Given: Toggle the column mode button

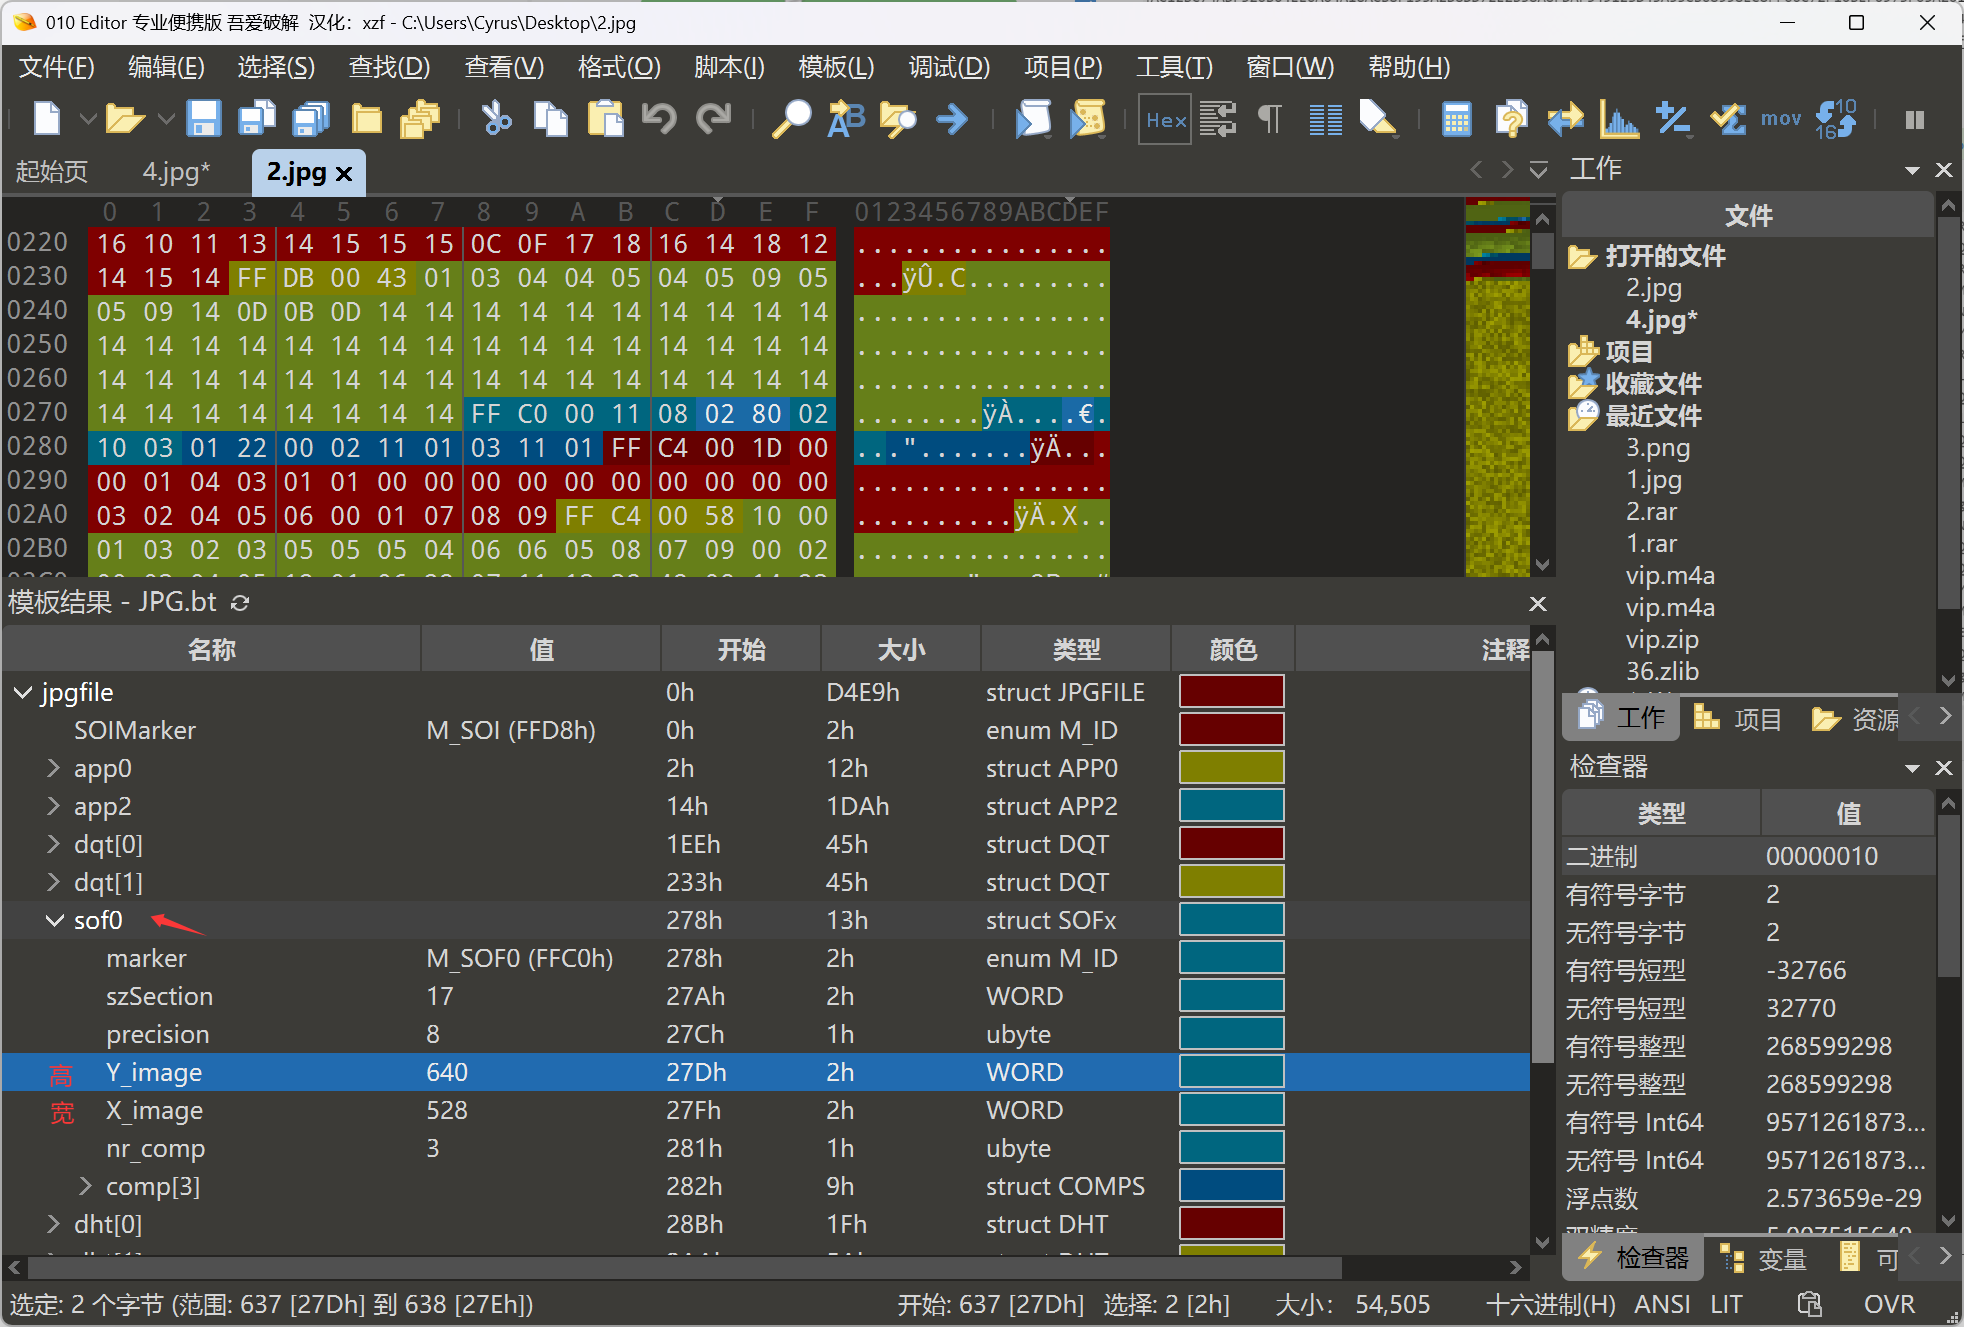Looking at the screenshot, I should point(1325,119).
